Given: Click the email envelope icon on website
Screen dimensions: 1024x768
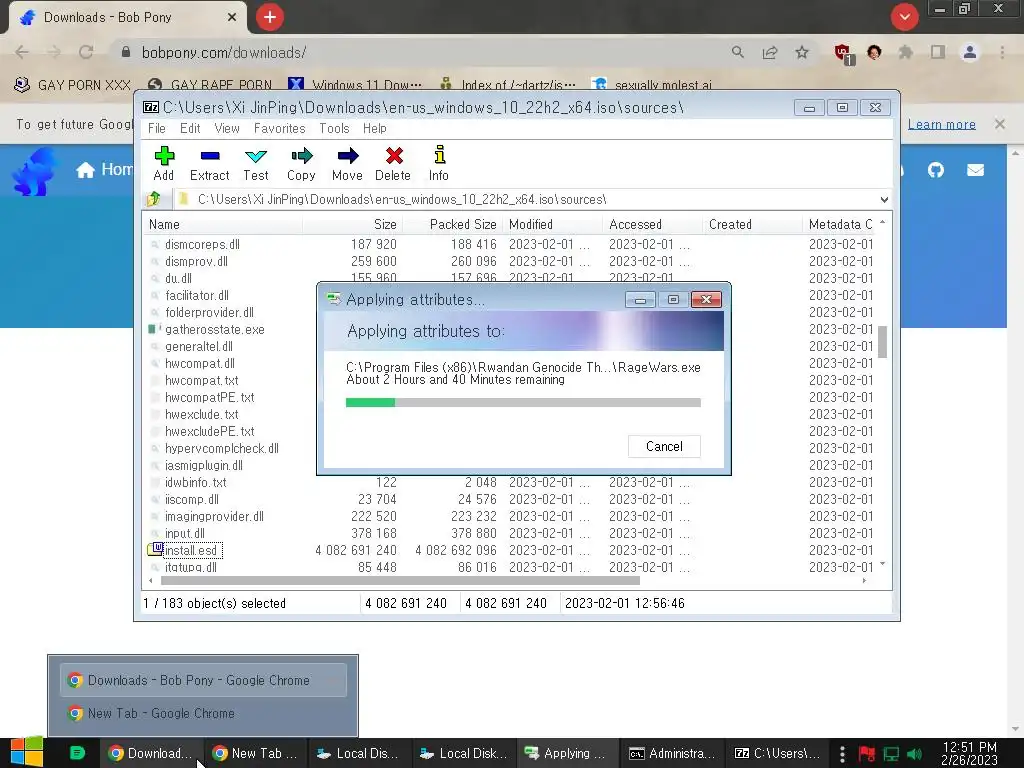Looking at the screenshot, I should (x=975, y=170).
